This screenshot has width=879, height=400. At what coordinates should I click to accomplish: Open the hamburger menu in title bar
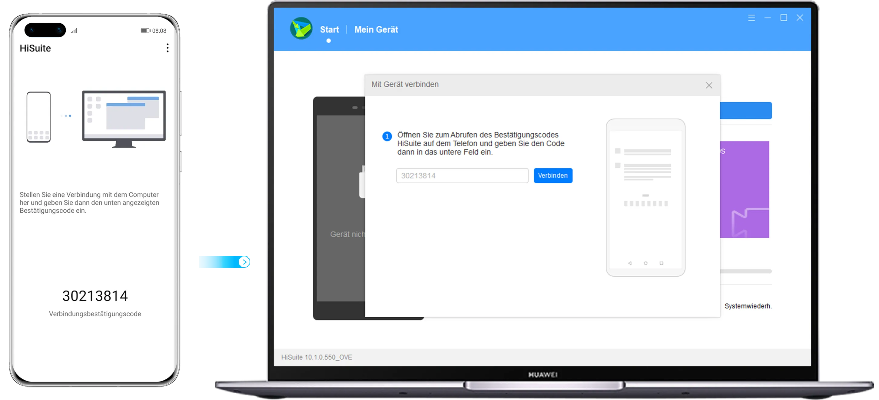[x=749, y=17]
